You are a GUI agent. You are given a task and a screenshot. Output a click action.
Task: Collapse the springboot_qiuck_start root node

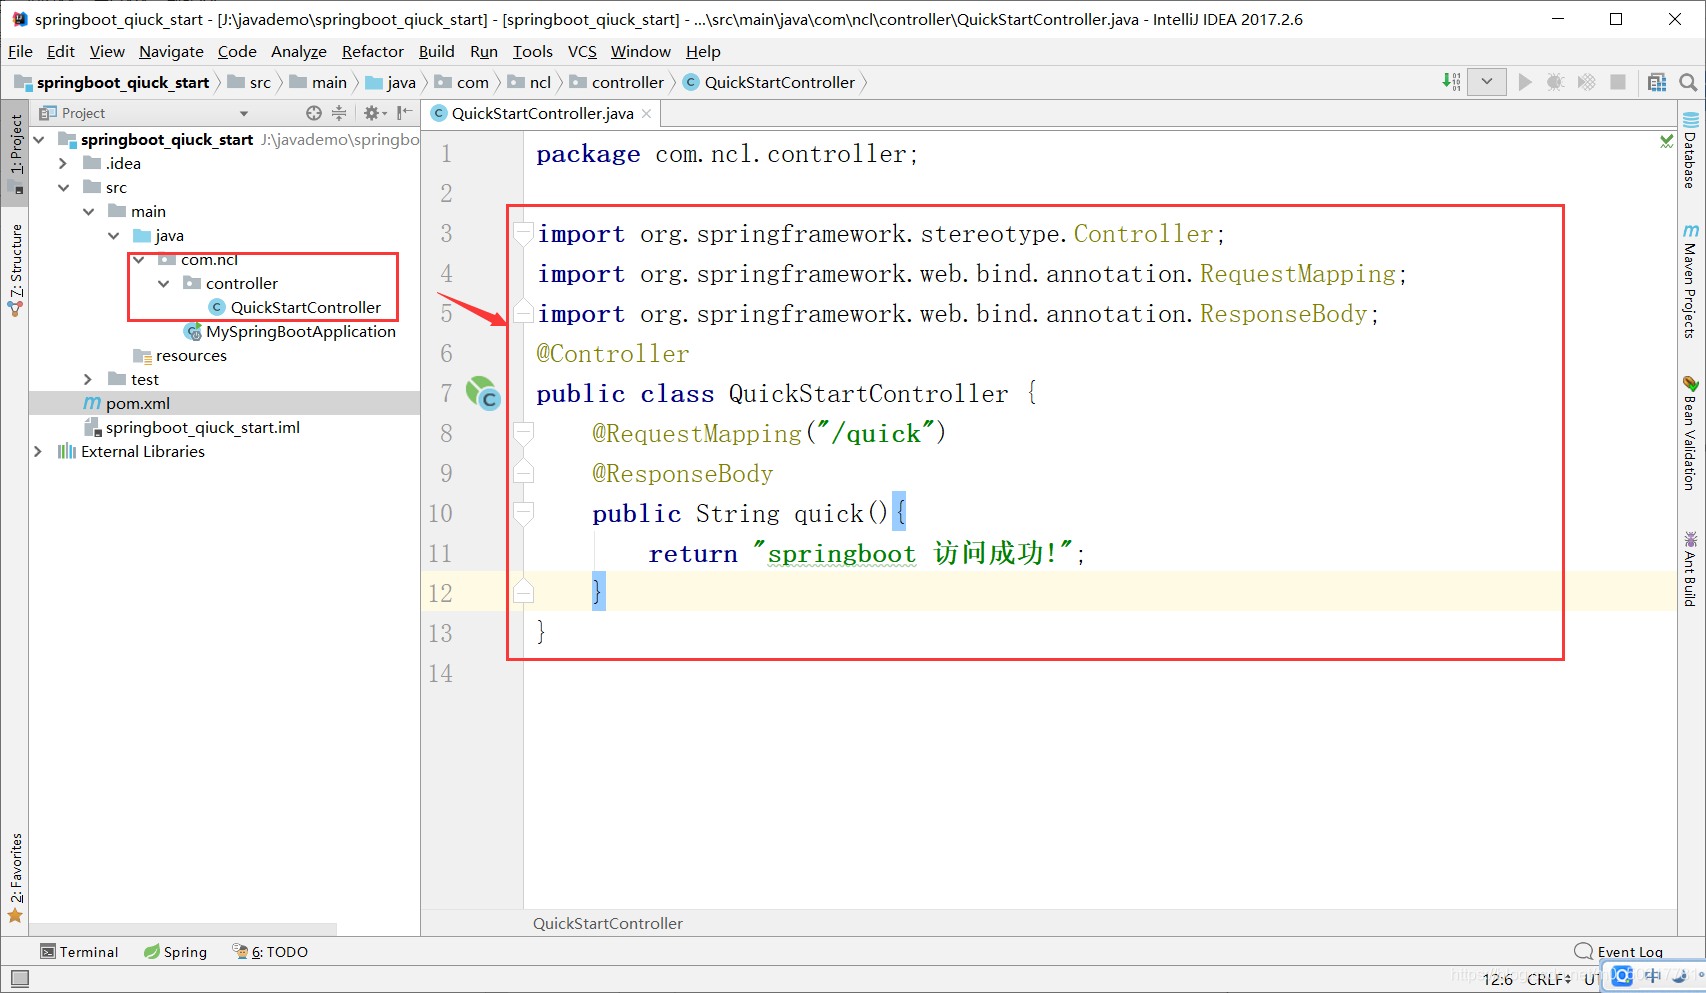click(39, 139)
